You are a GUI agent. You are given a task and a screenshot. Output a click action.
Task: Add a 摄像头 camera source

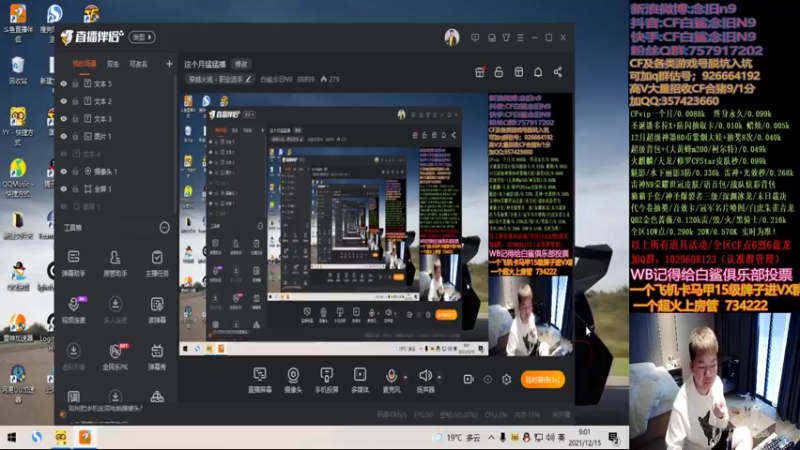tap(293, 380)
